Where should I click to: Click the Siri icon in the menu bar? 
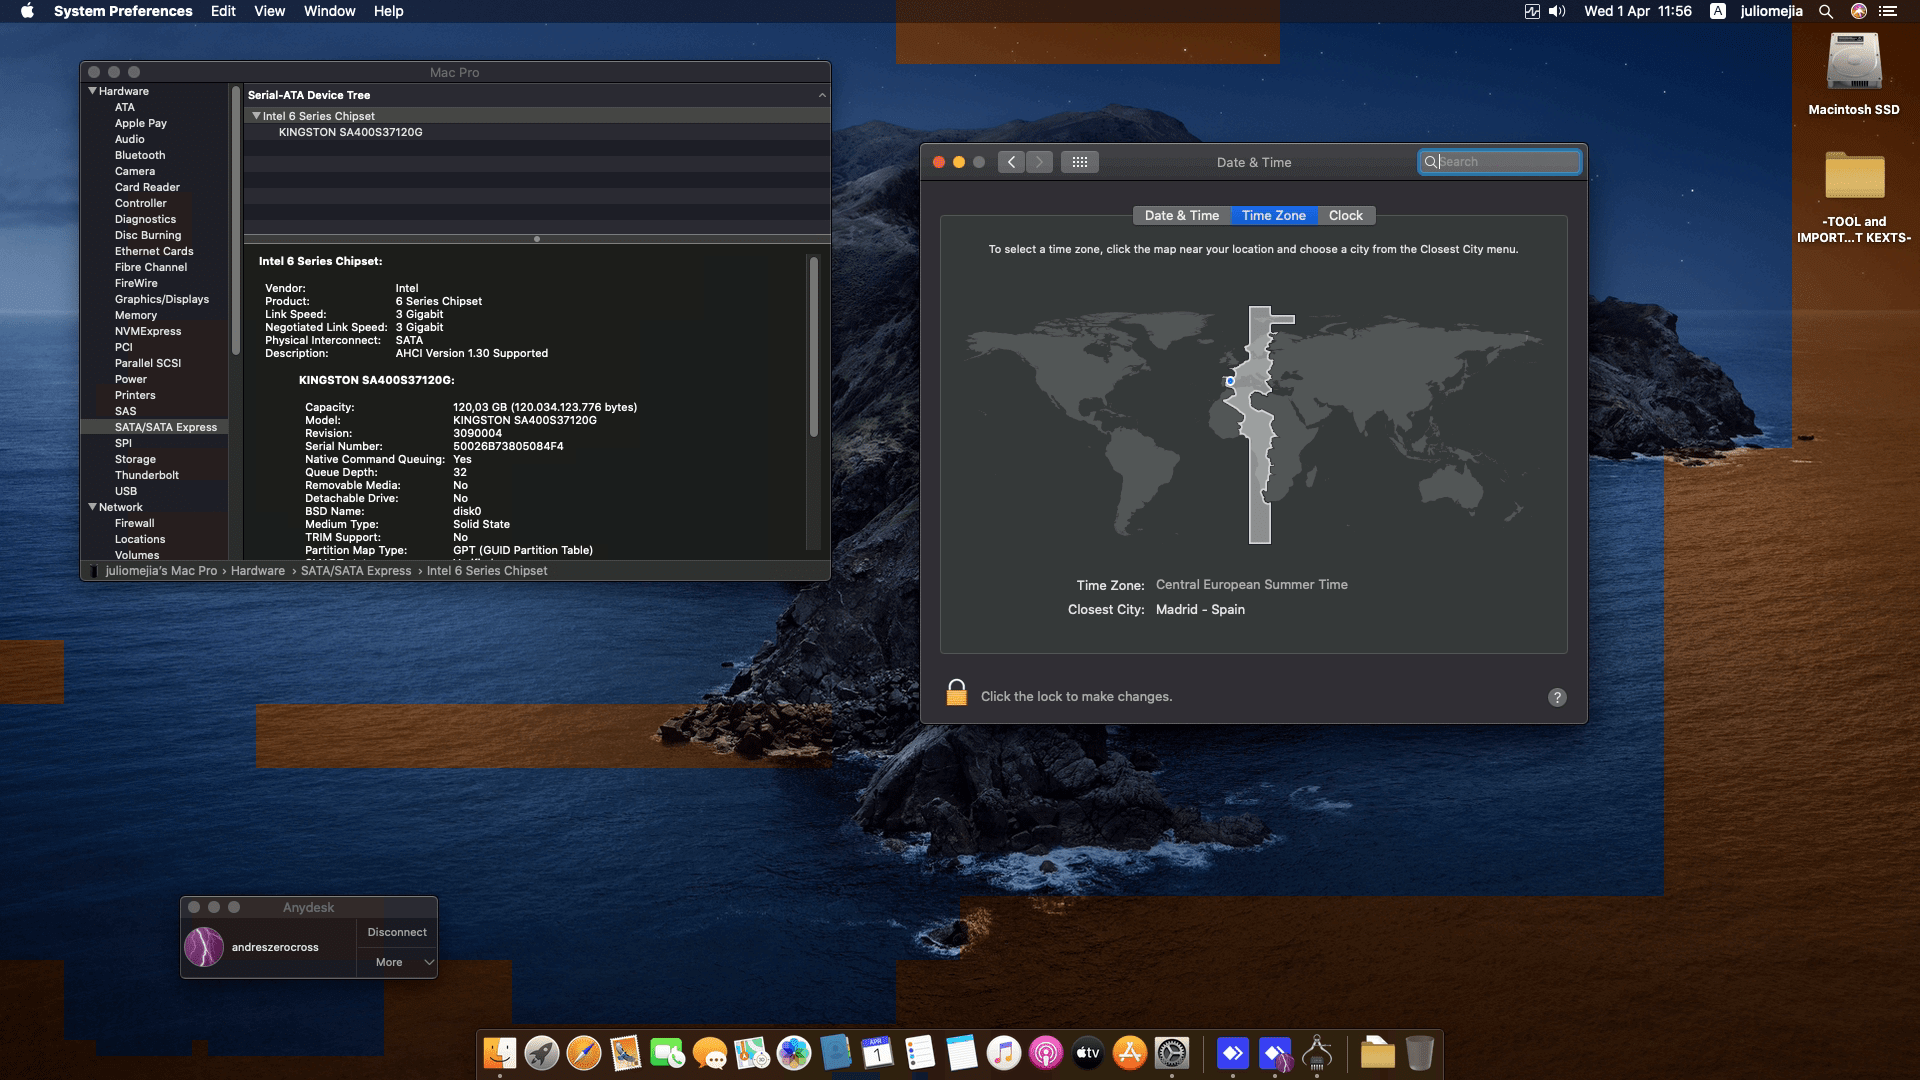point(1858,11)
